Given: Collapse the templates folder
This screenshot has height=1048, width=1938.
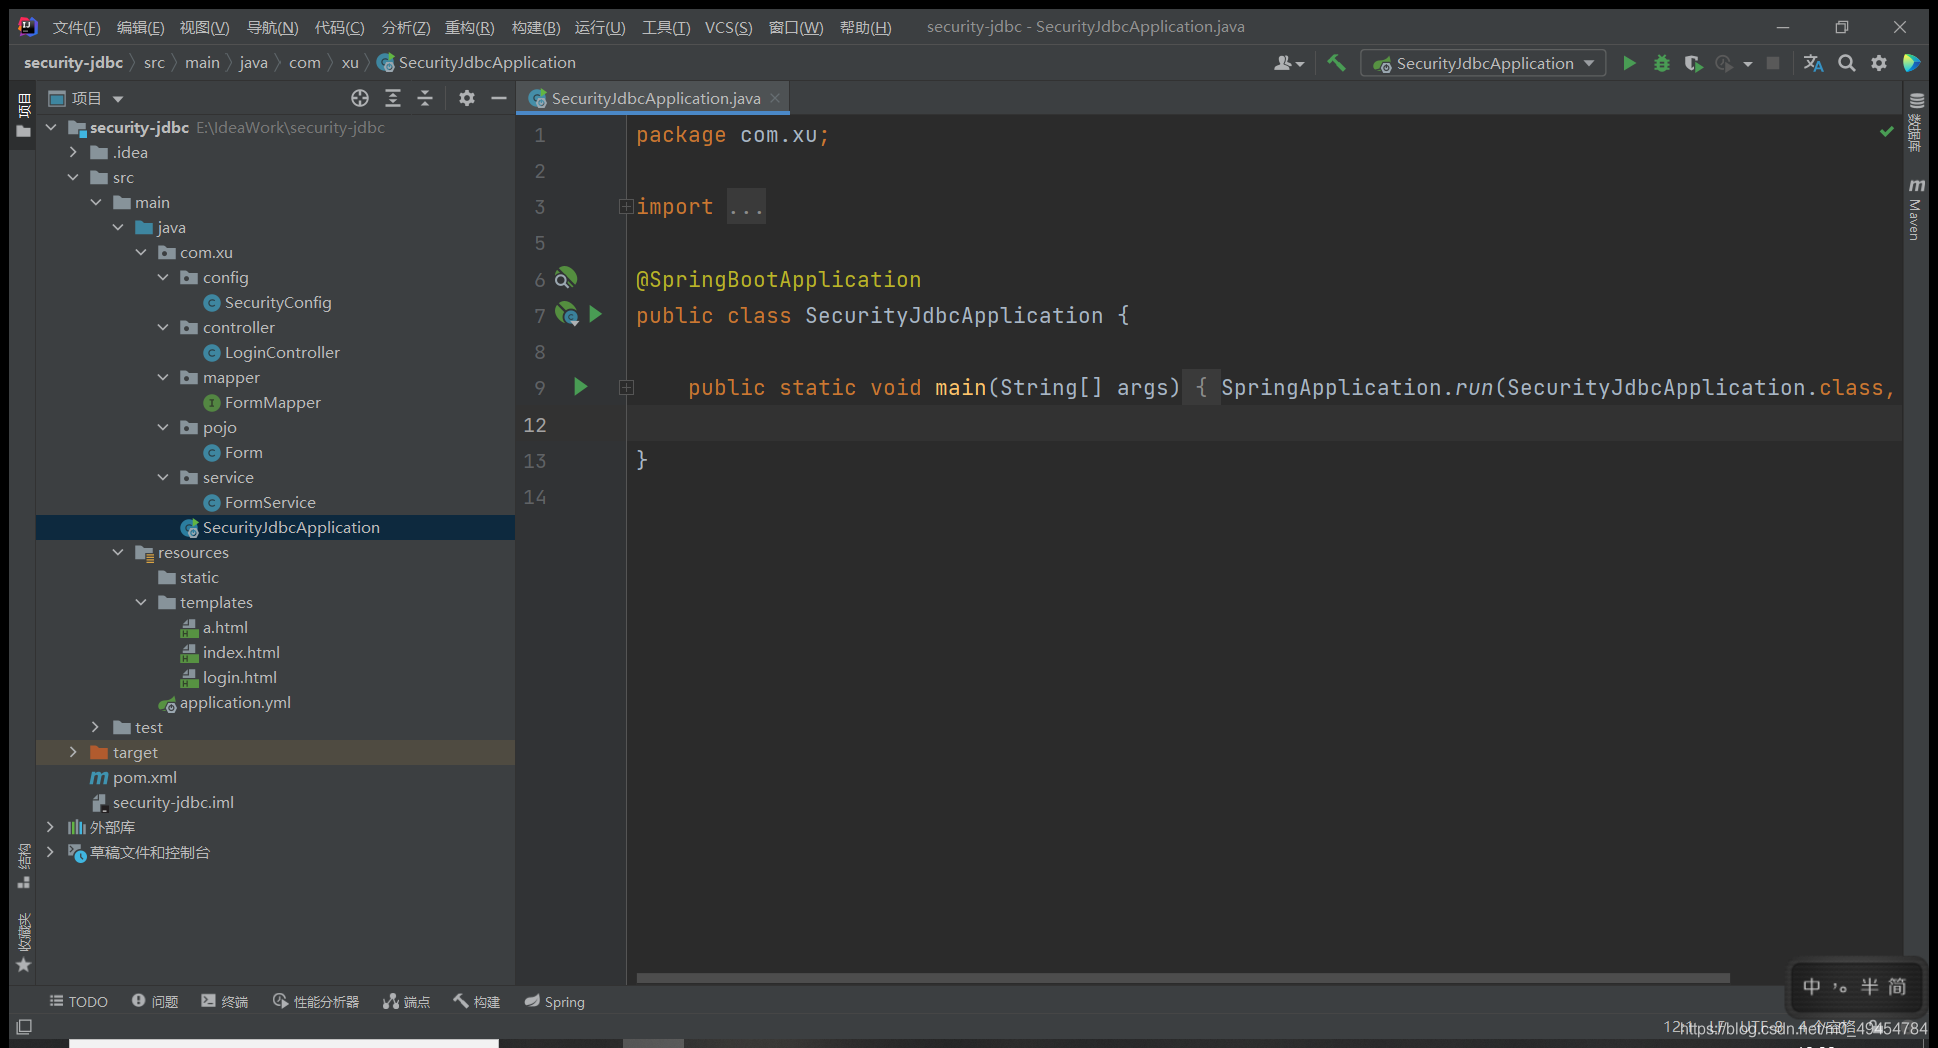Looking at the screenshot, I should [x=141, y=602].
